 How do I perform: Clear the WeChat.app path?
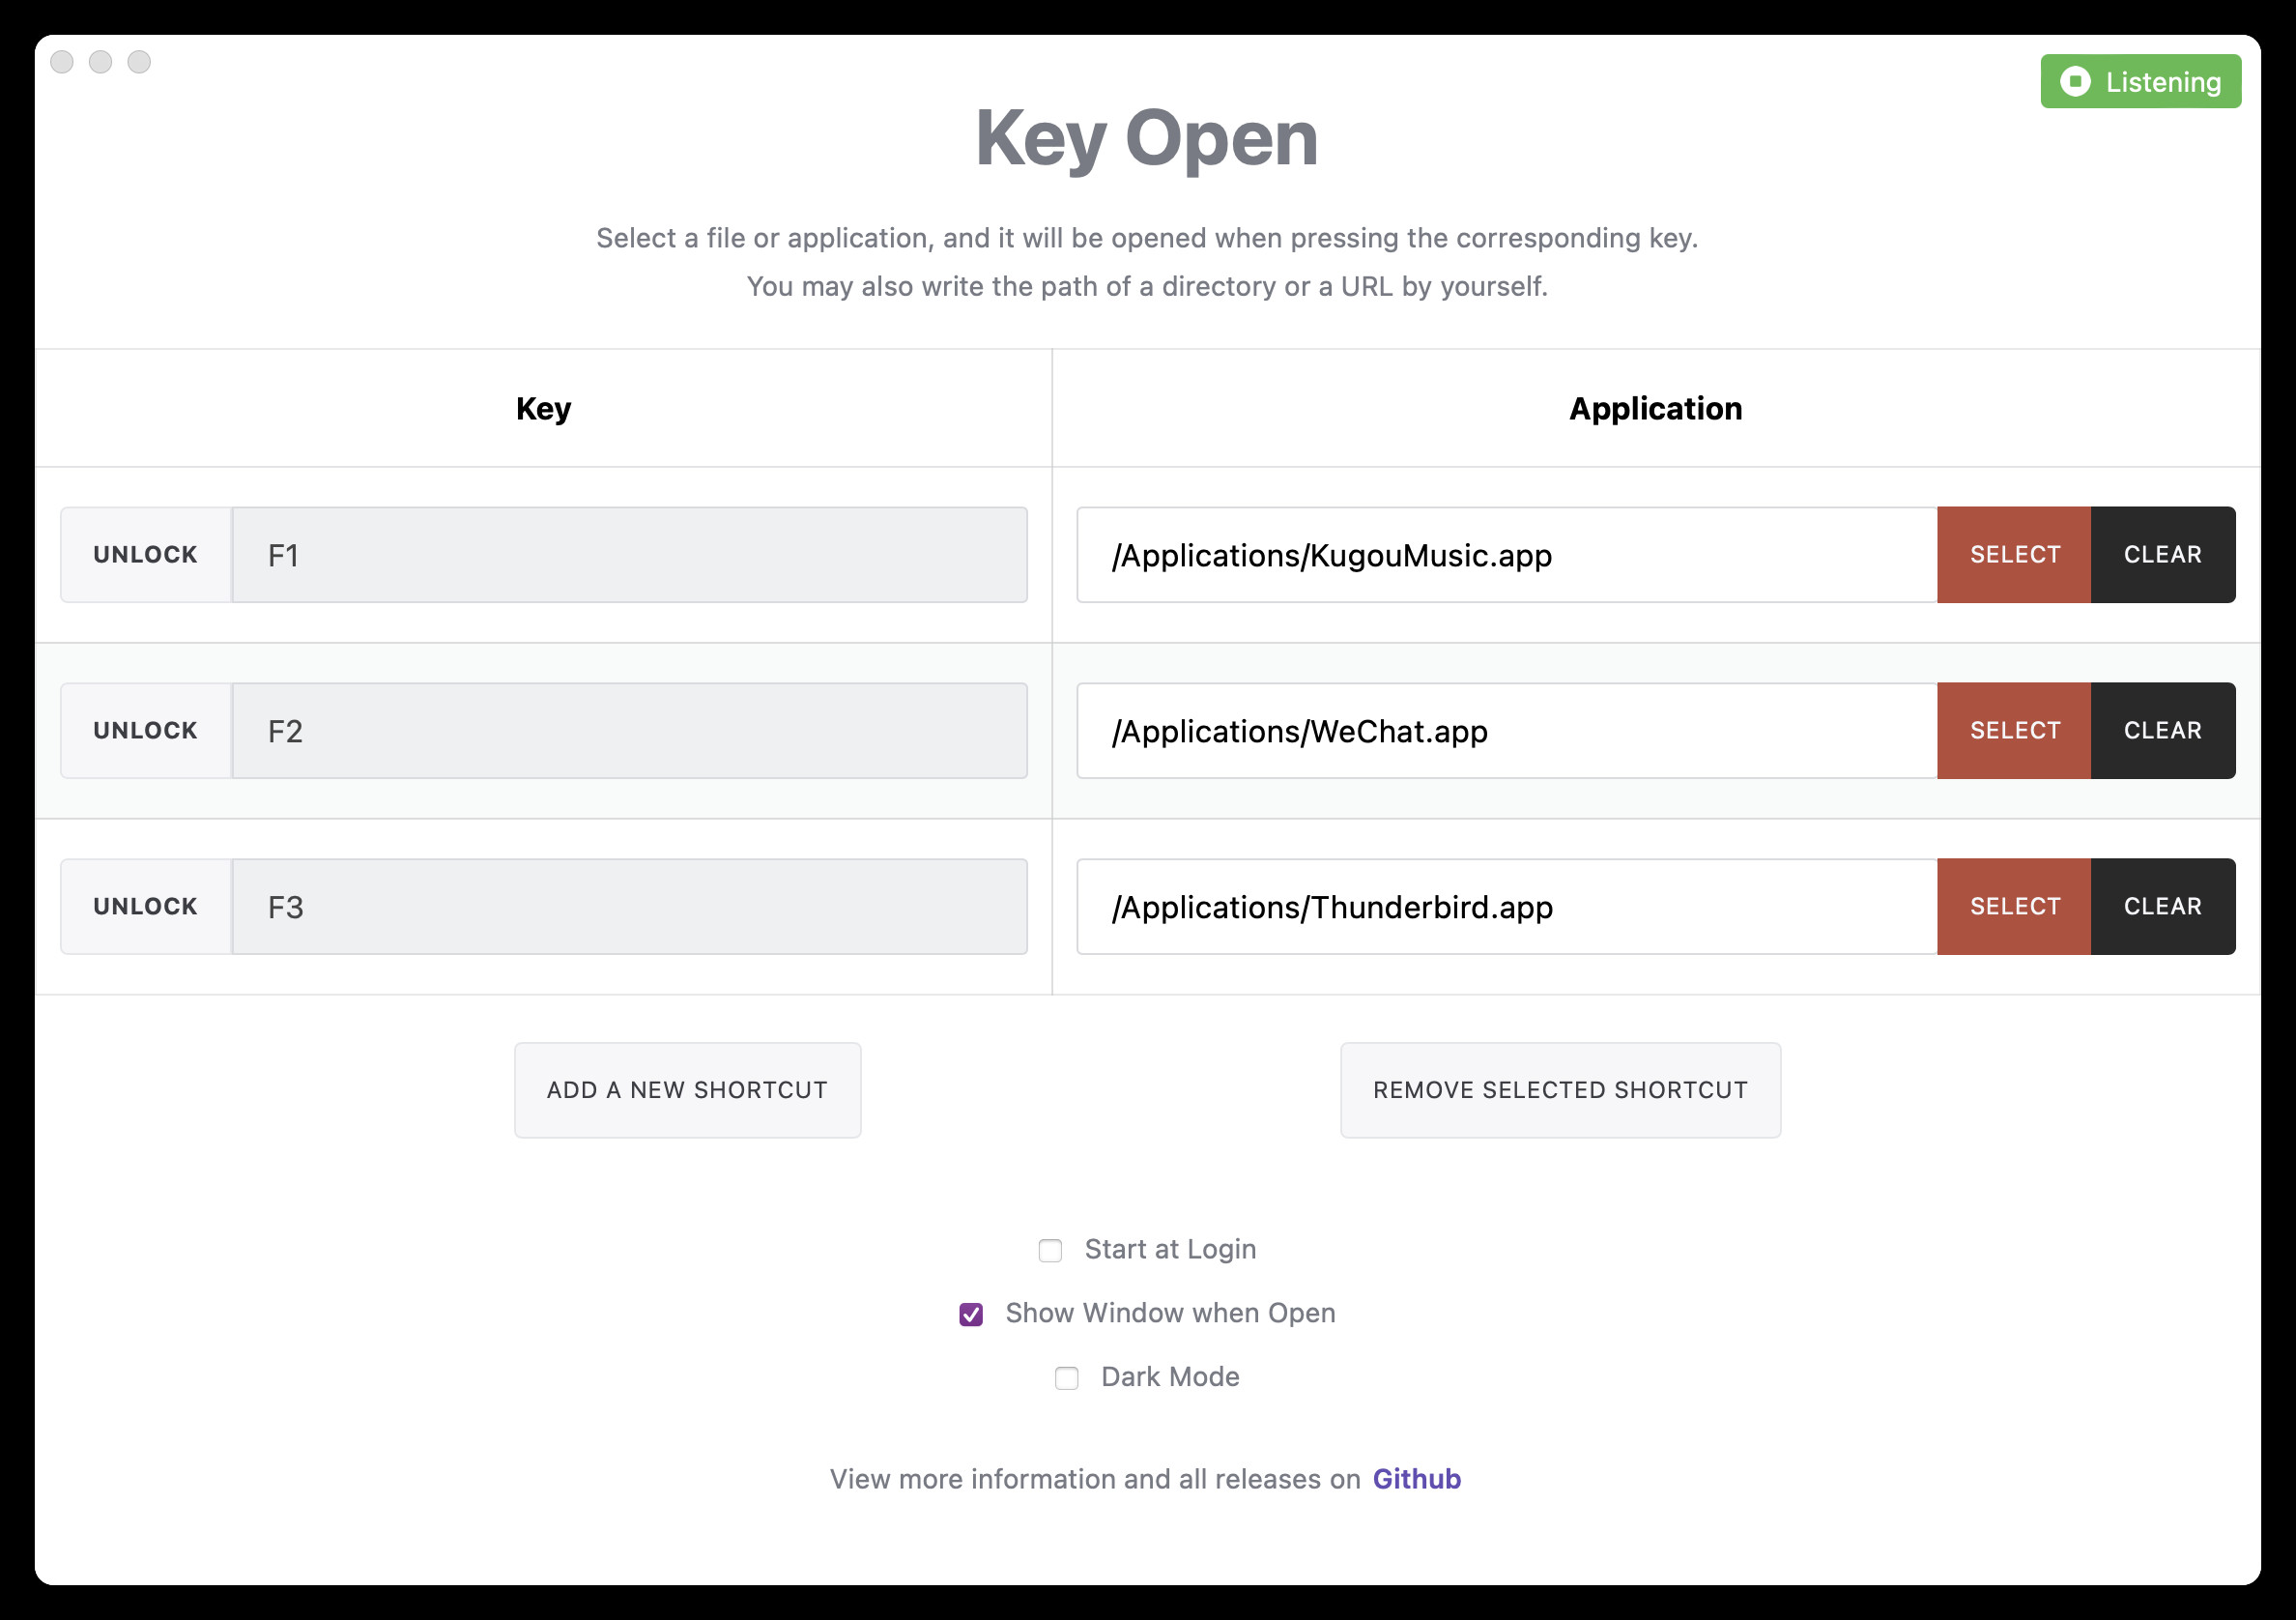(2163, 731)
